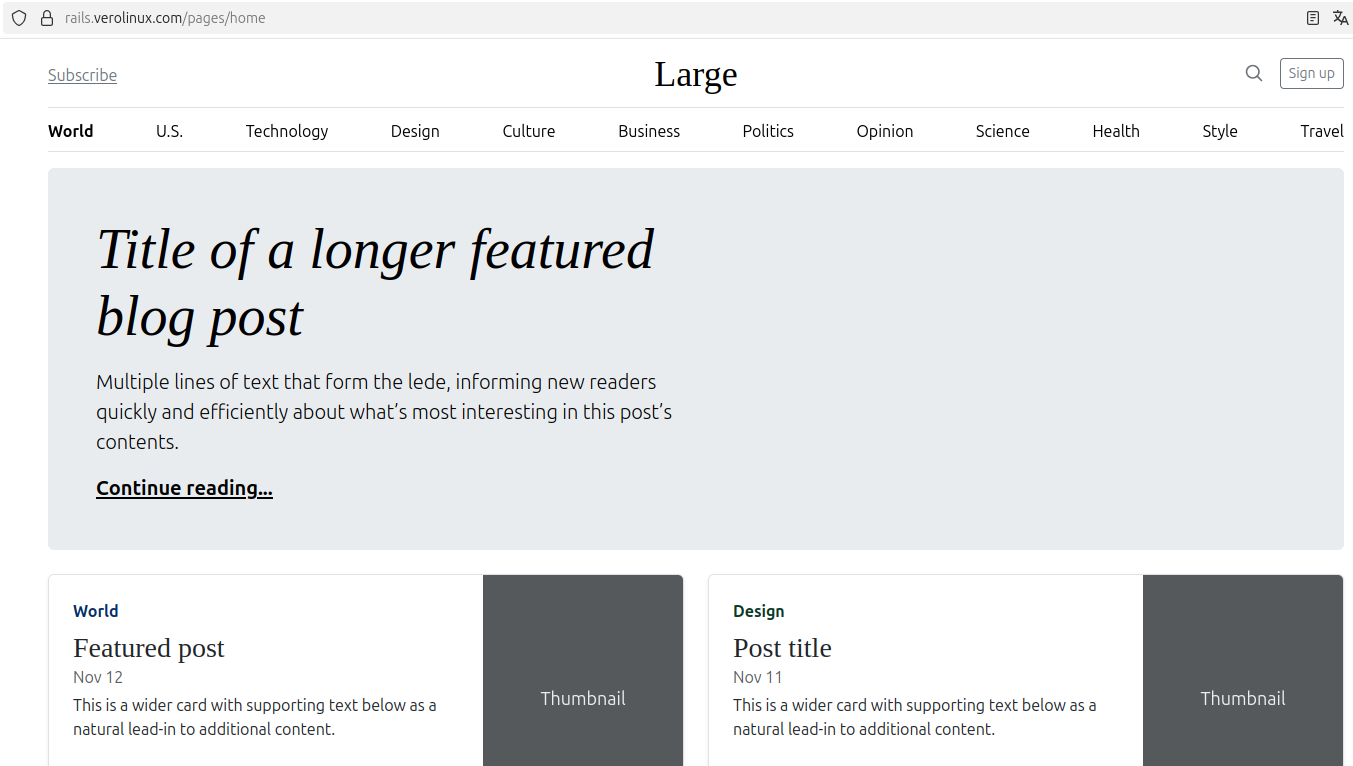Open reader view icon in address bar
The width and height of the screenshot is (1353, 766).
coord(1313,18)
